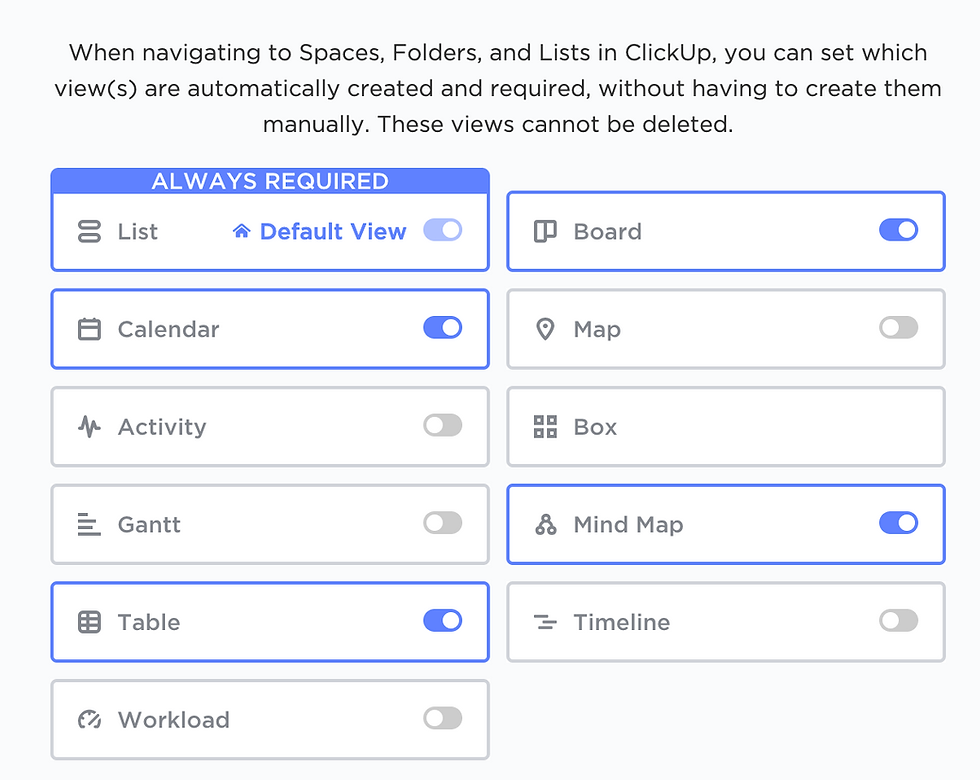Image resolution: width=980 pixels, height=780 pixels.
Task: Click the Map pin icon
Action: point(545,329)
